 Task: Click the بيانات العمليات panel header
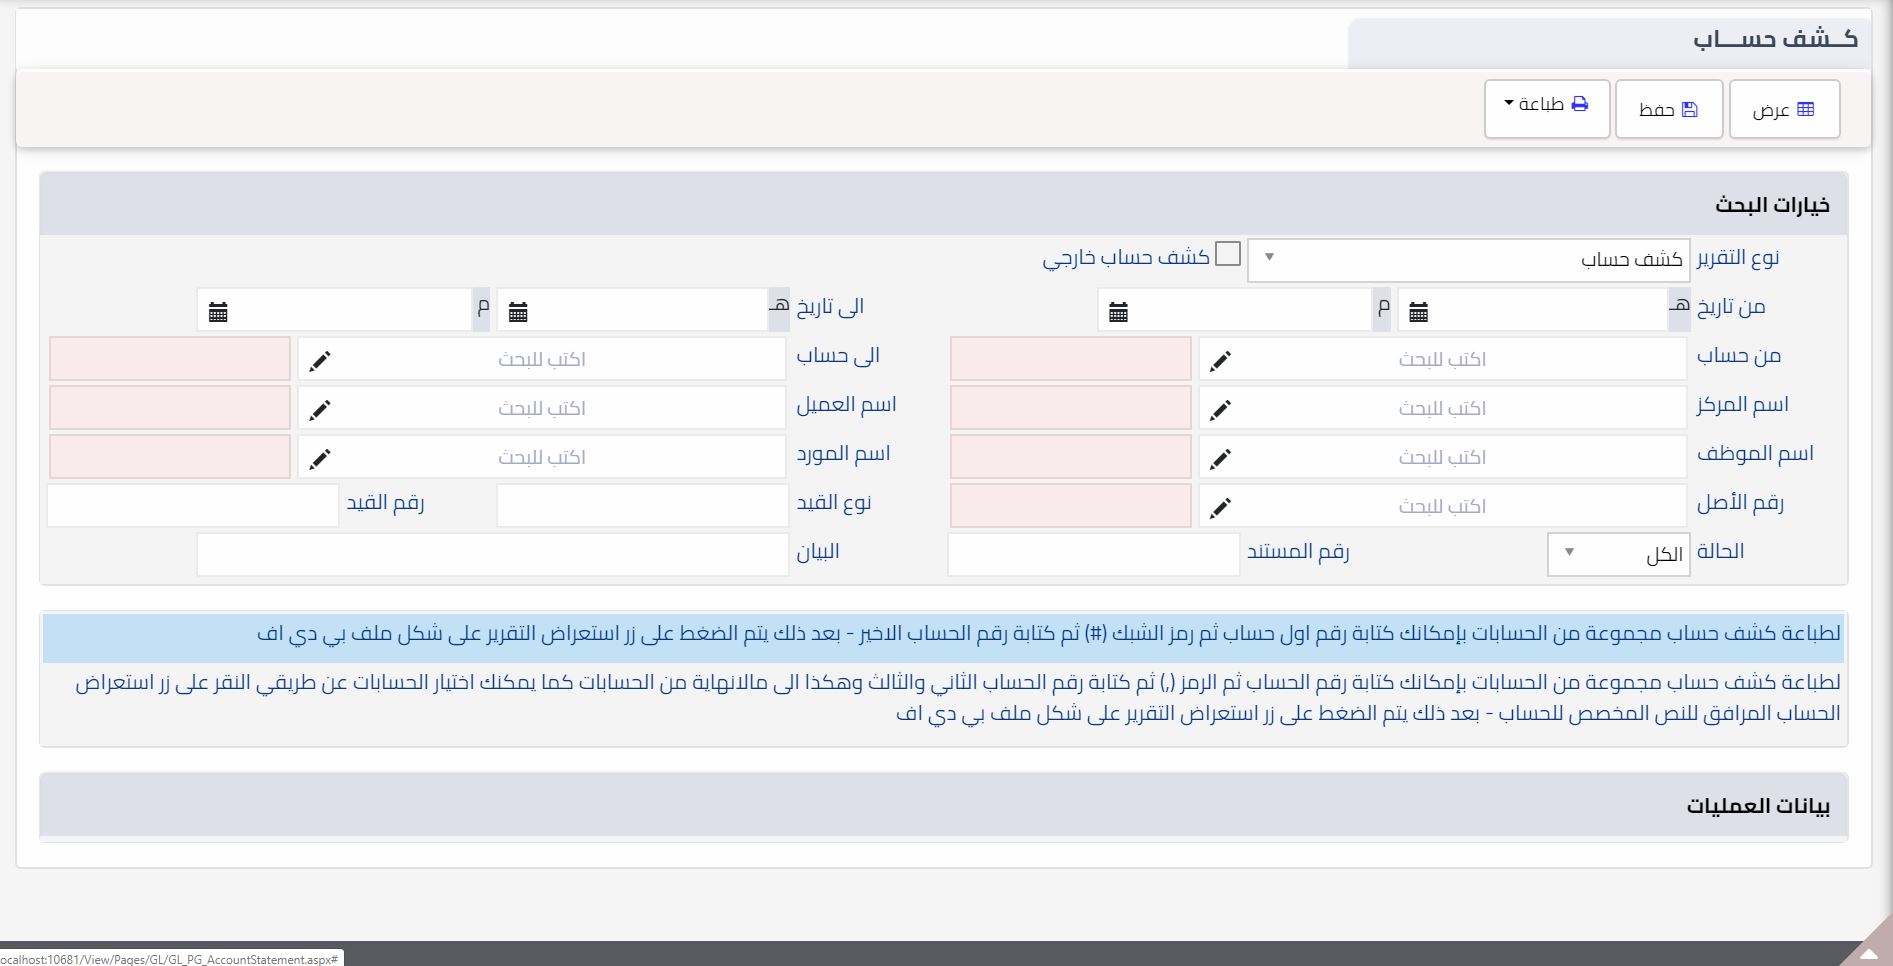point(944,805)
